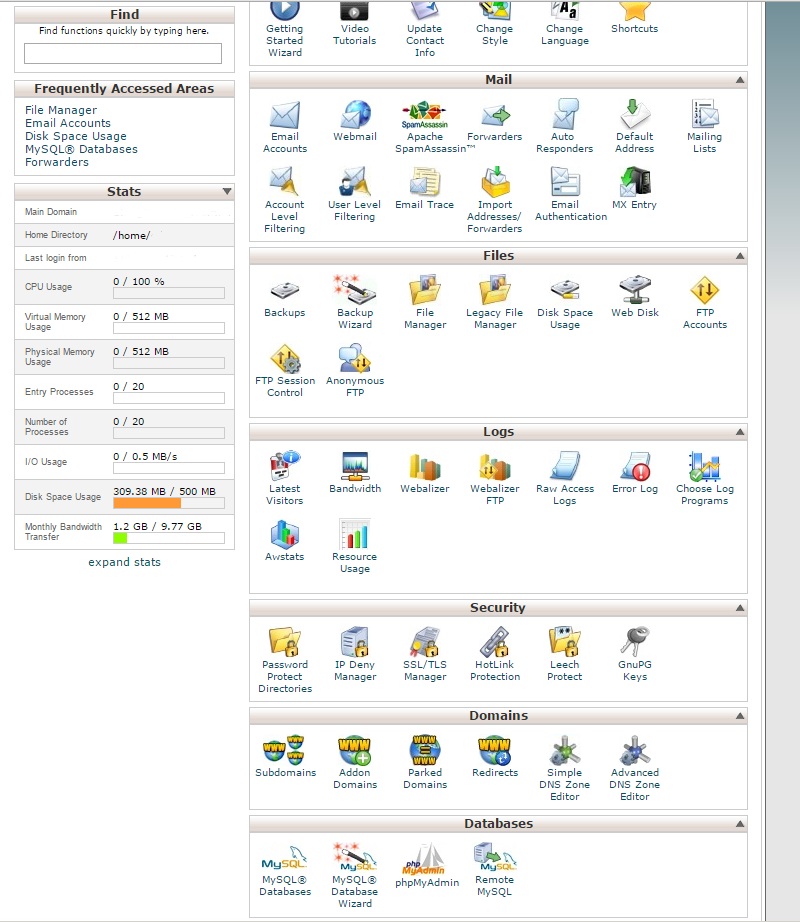
Task: Collapse the Stats panel
Action: [x=226, y=191]
